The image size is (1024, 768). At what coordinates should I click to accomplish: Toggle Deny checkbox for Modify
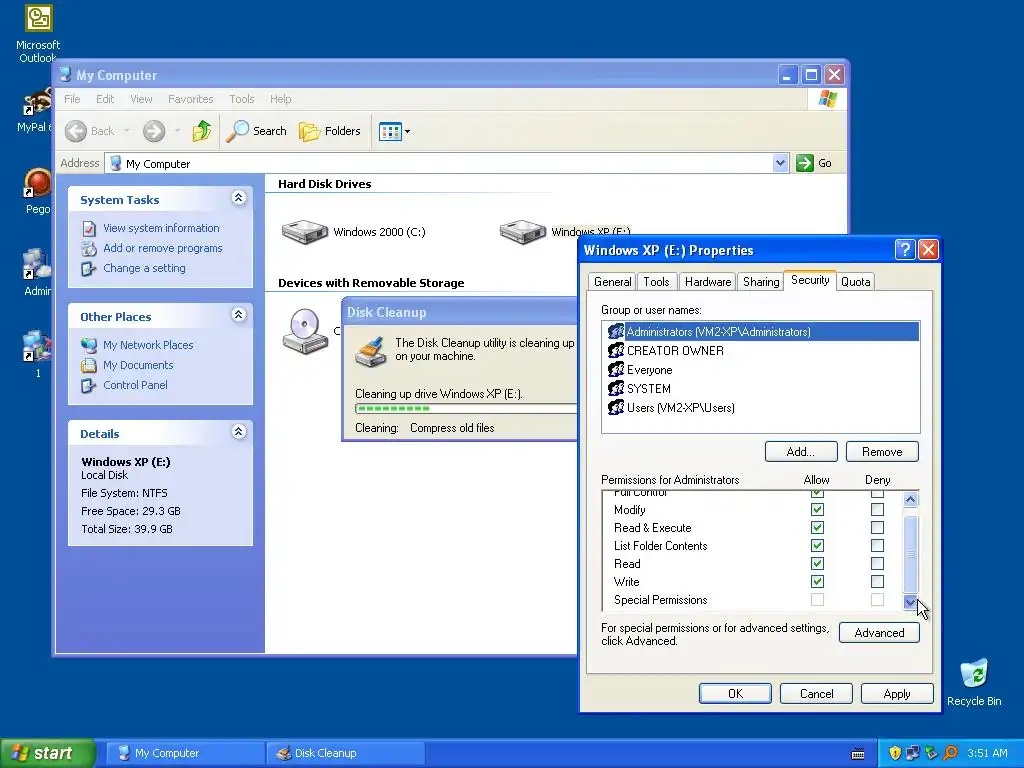pos(877,509)
